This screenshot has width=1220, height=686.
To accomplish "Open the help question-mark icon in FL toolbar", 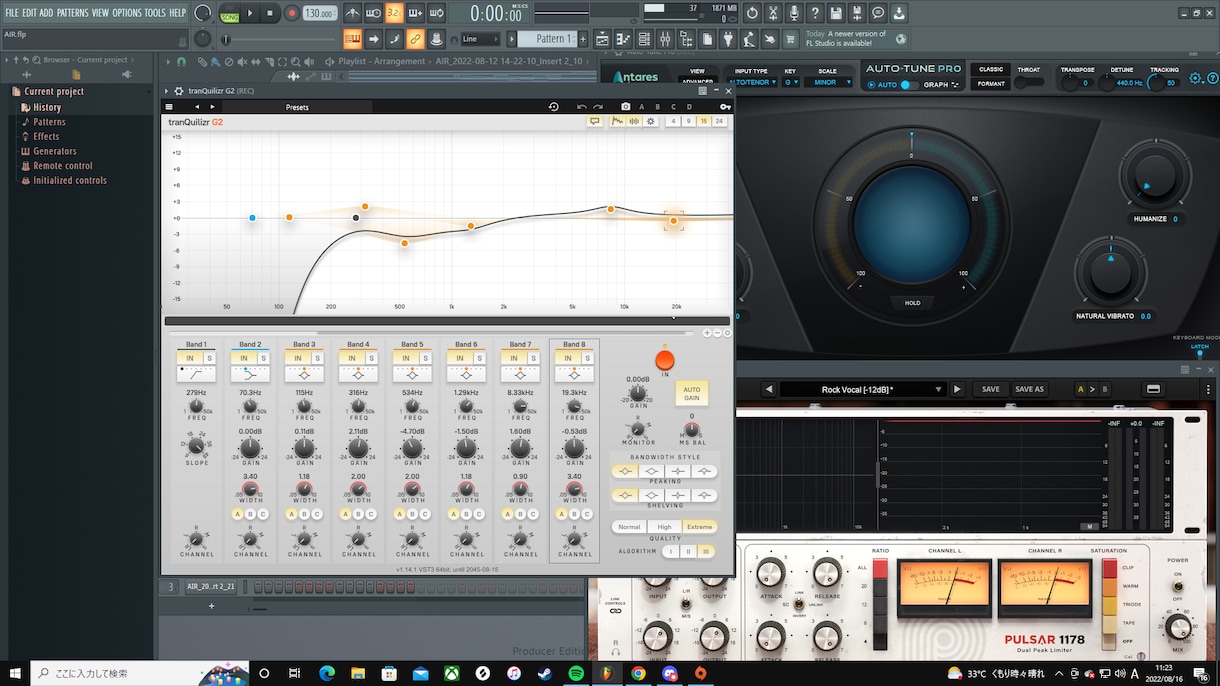I will (815, 13).
